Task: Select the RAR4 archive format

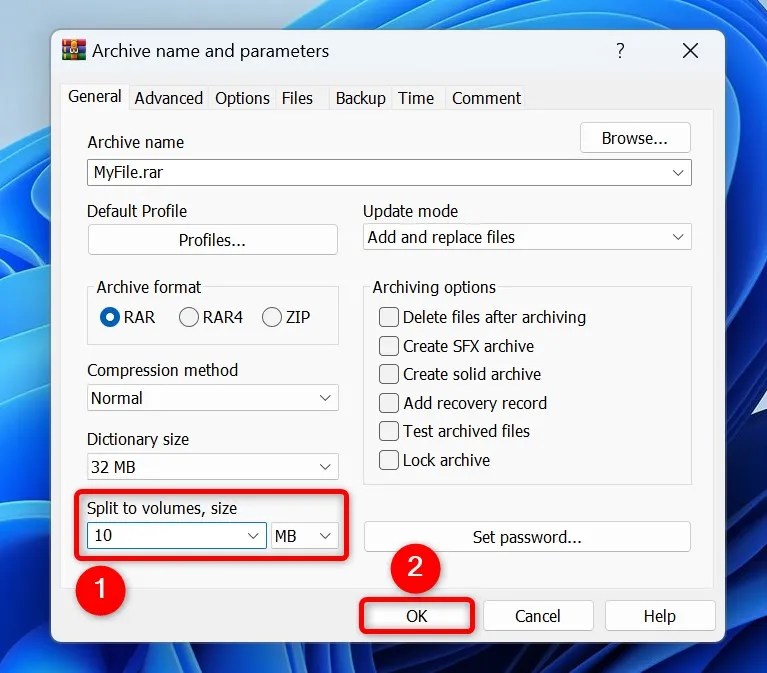Action: pos(189,317)
